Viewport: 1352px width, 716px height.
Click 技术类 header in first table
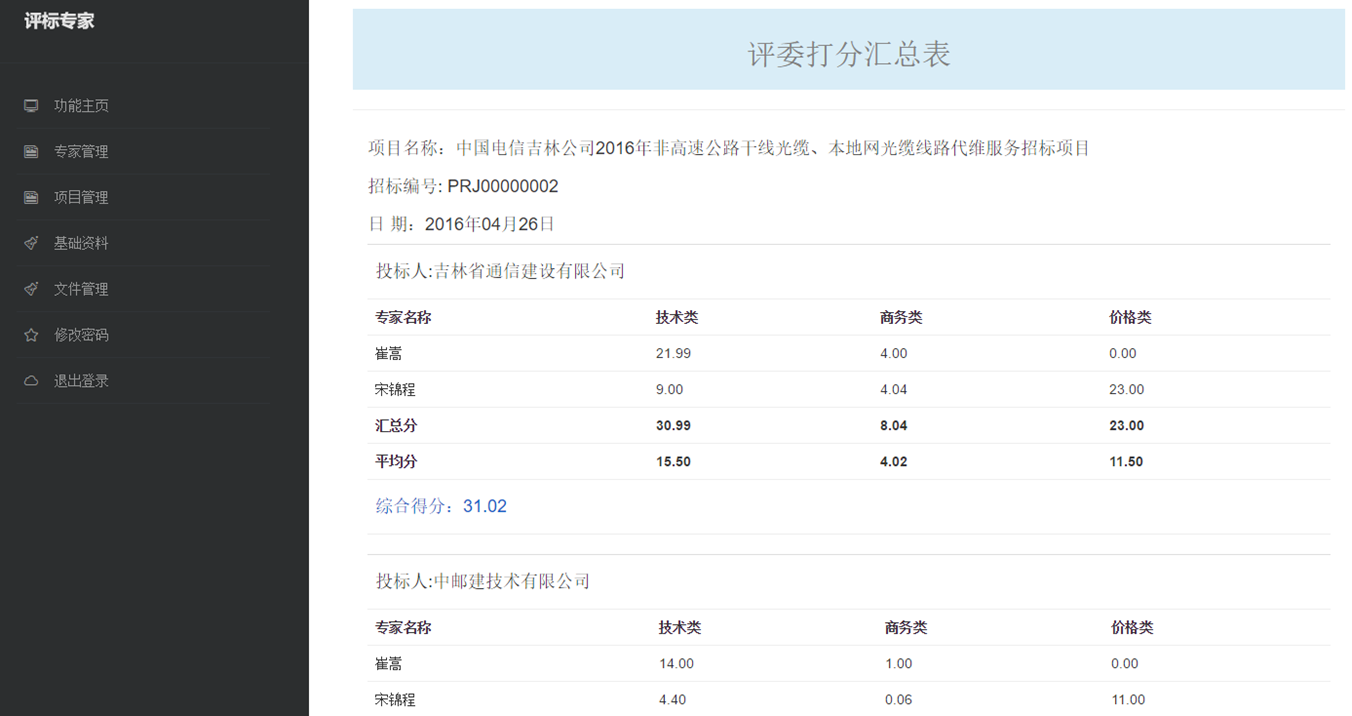click(x=677, y=317)
